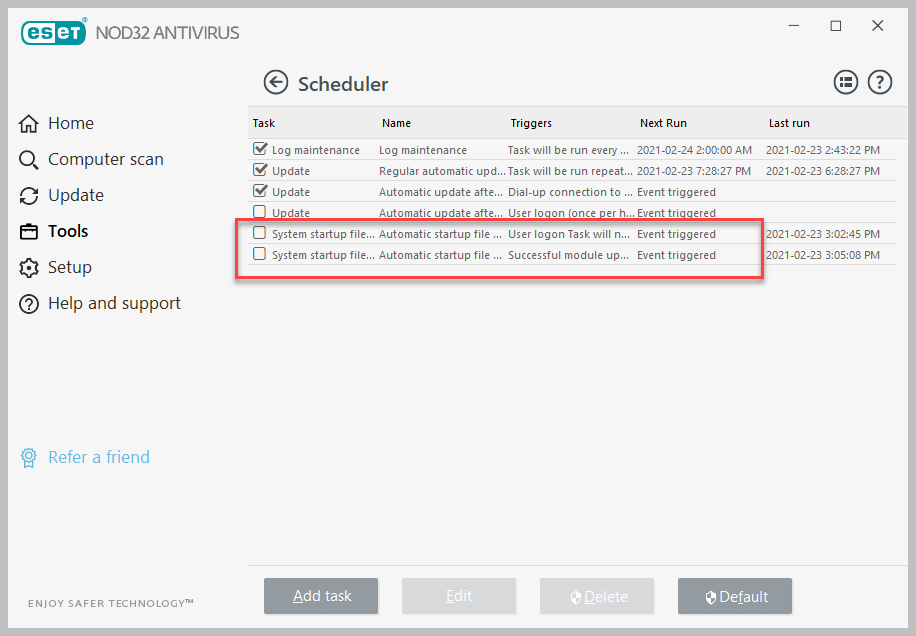916x636 pixels.
Task: Select the '2021-02-23 6:28:27 PM' last run cell
Action: click(823, 171)
